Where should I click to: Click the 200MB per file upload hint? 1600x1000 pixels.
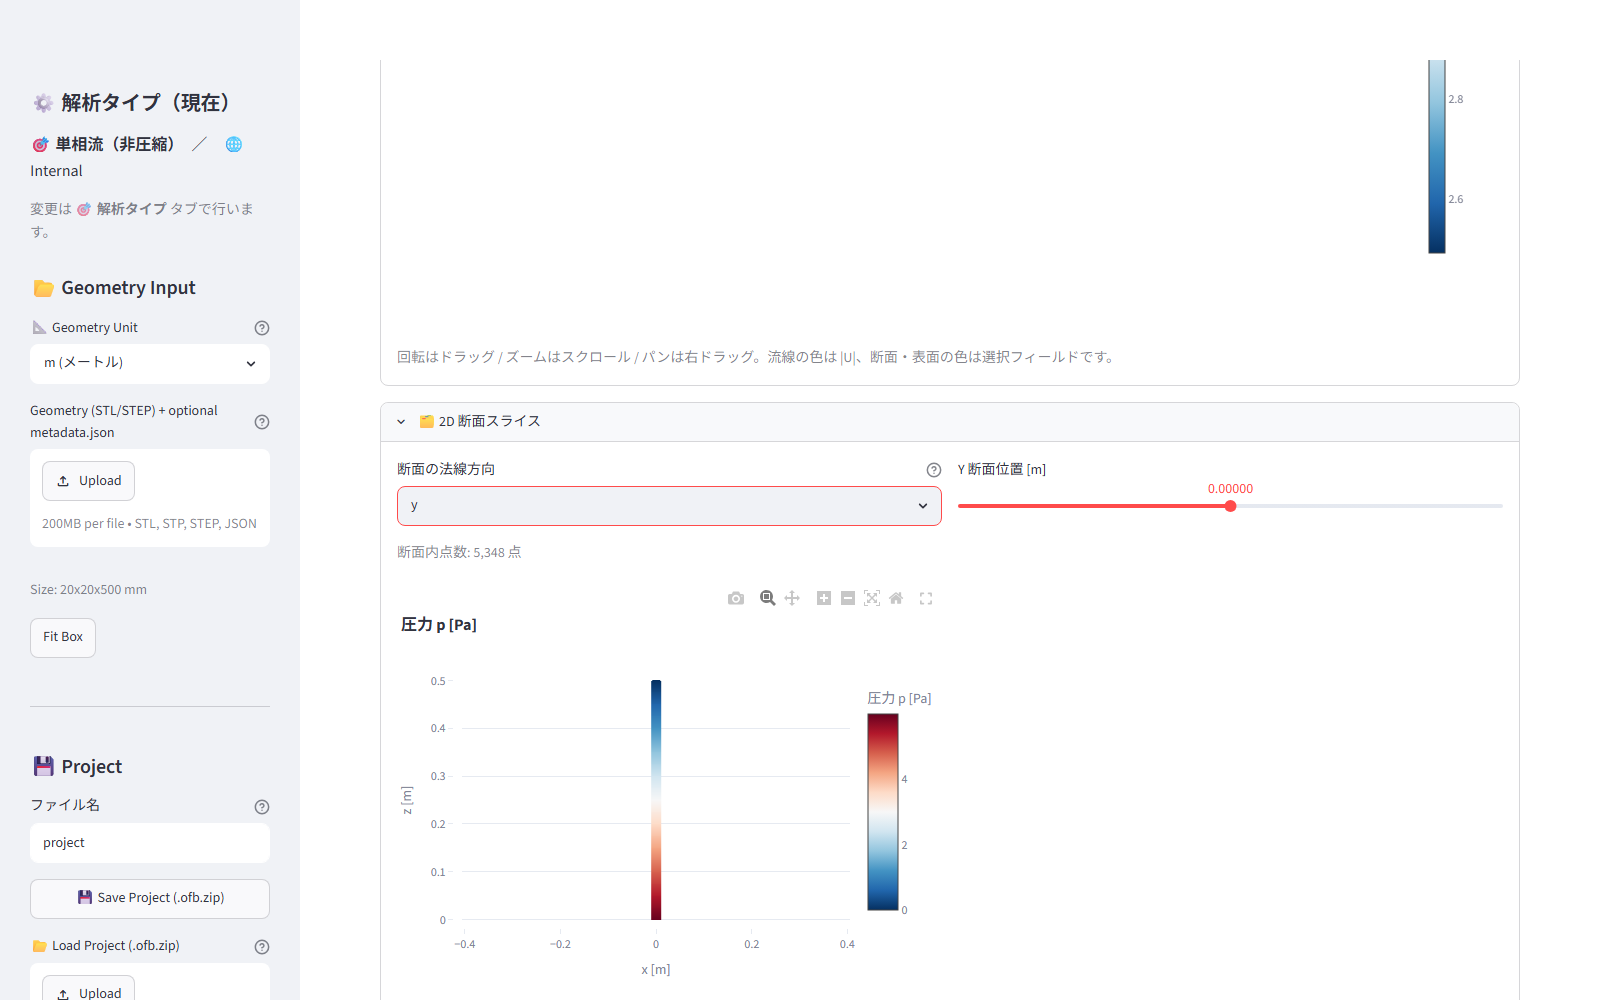tap(149, 524)
